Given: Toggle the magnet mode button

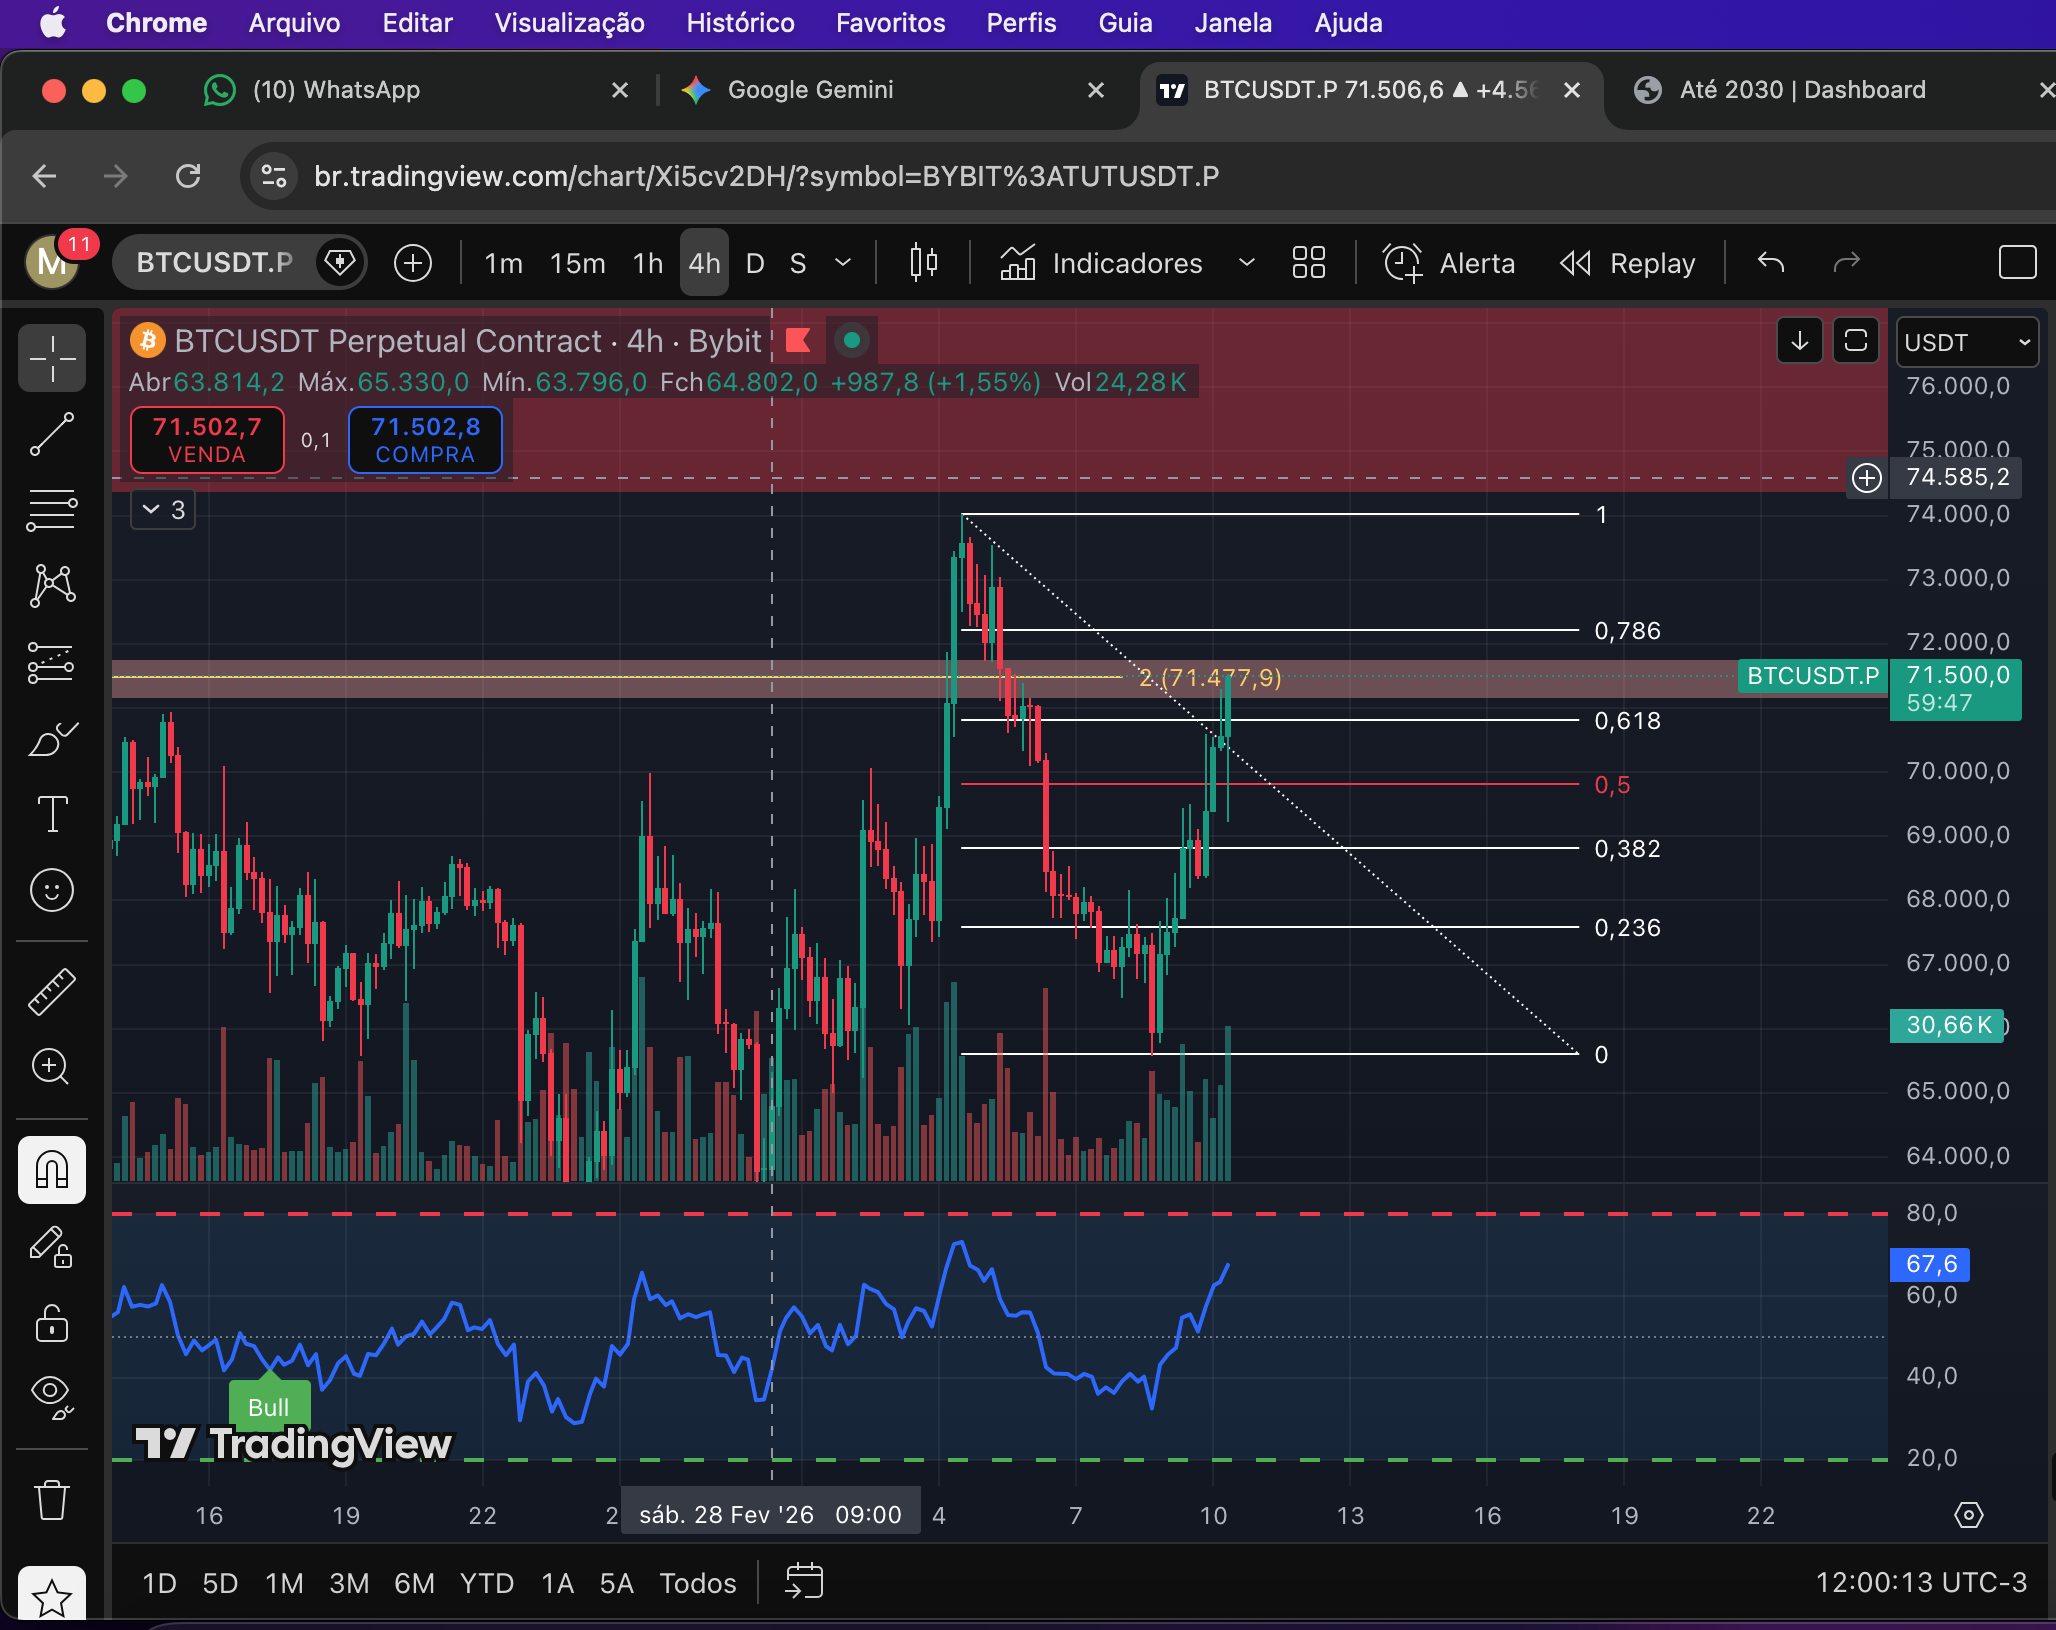Looking at the screenshot, I should click(x=52, y=1169).
